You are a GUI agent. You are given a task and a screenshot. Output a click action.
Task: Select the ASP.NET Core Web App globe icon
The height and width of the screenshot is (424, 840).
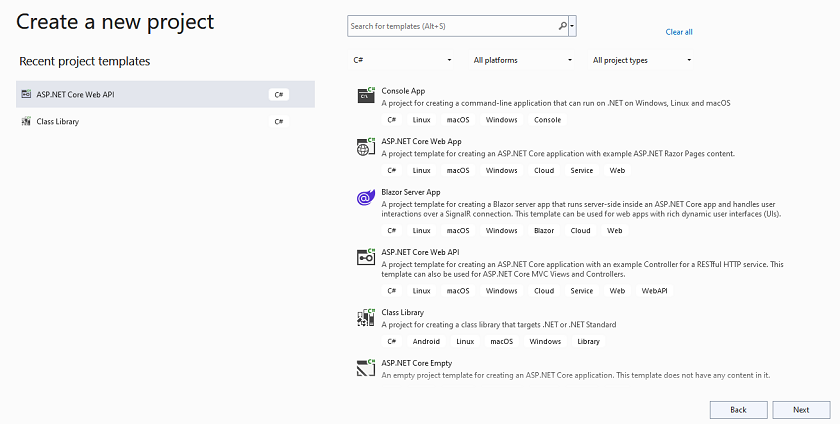pyautogui.click(x=366, y=146)
